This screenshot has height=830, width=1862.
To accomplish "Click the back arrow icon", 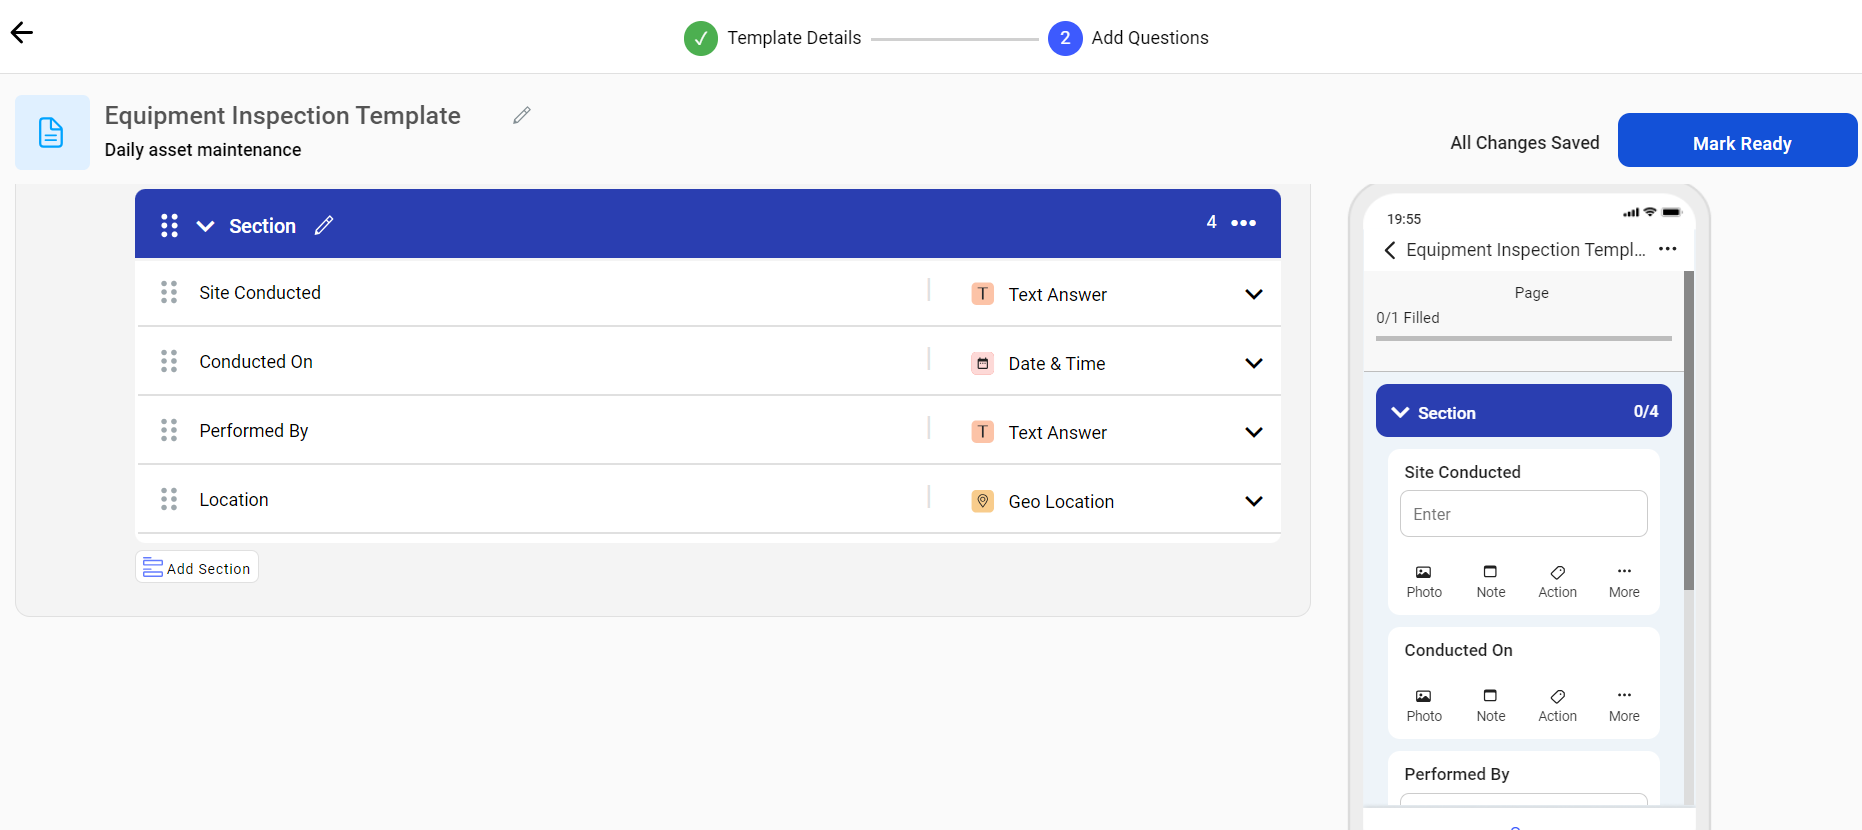I will [x=22, y=33].
